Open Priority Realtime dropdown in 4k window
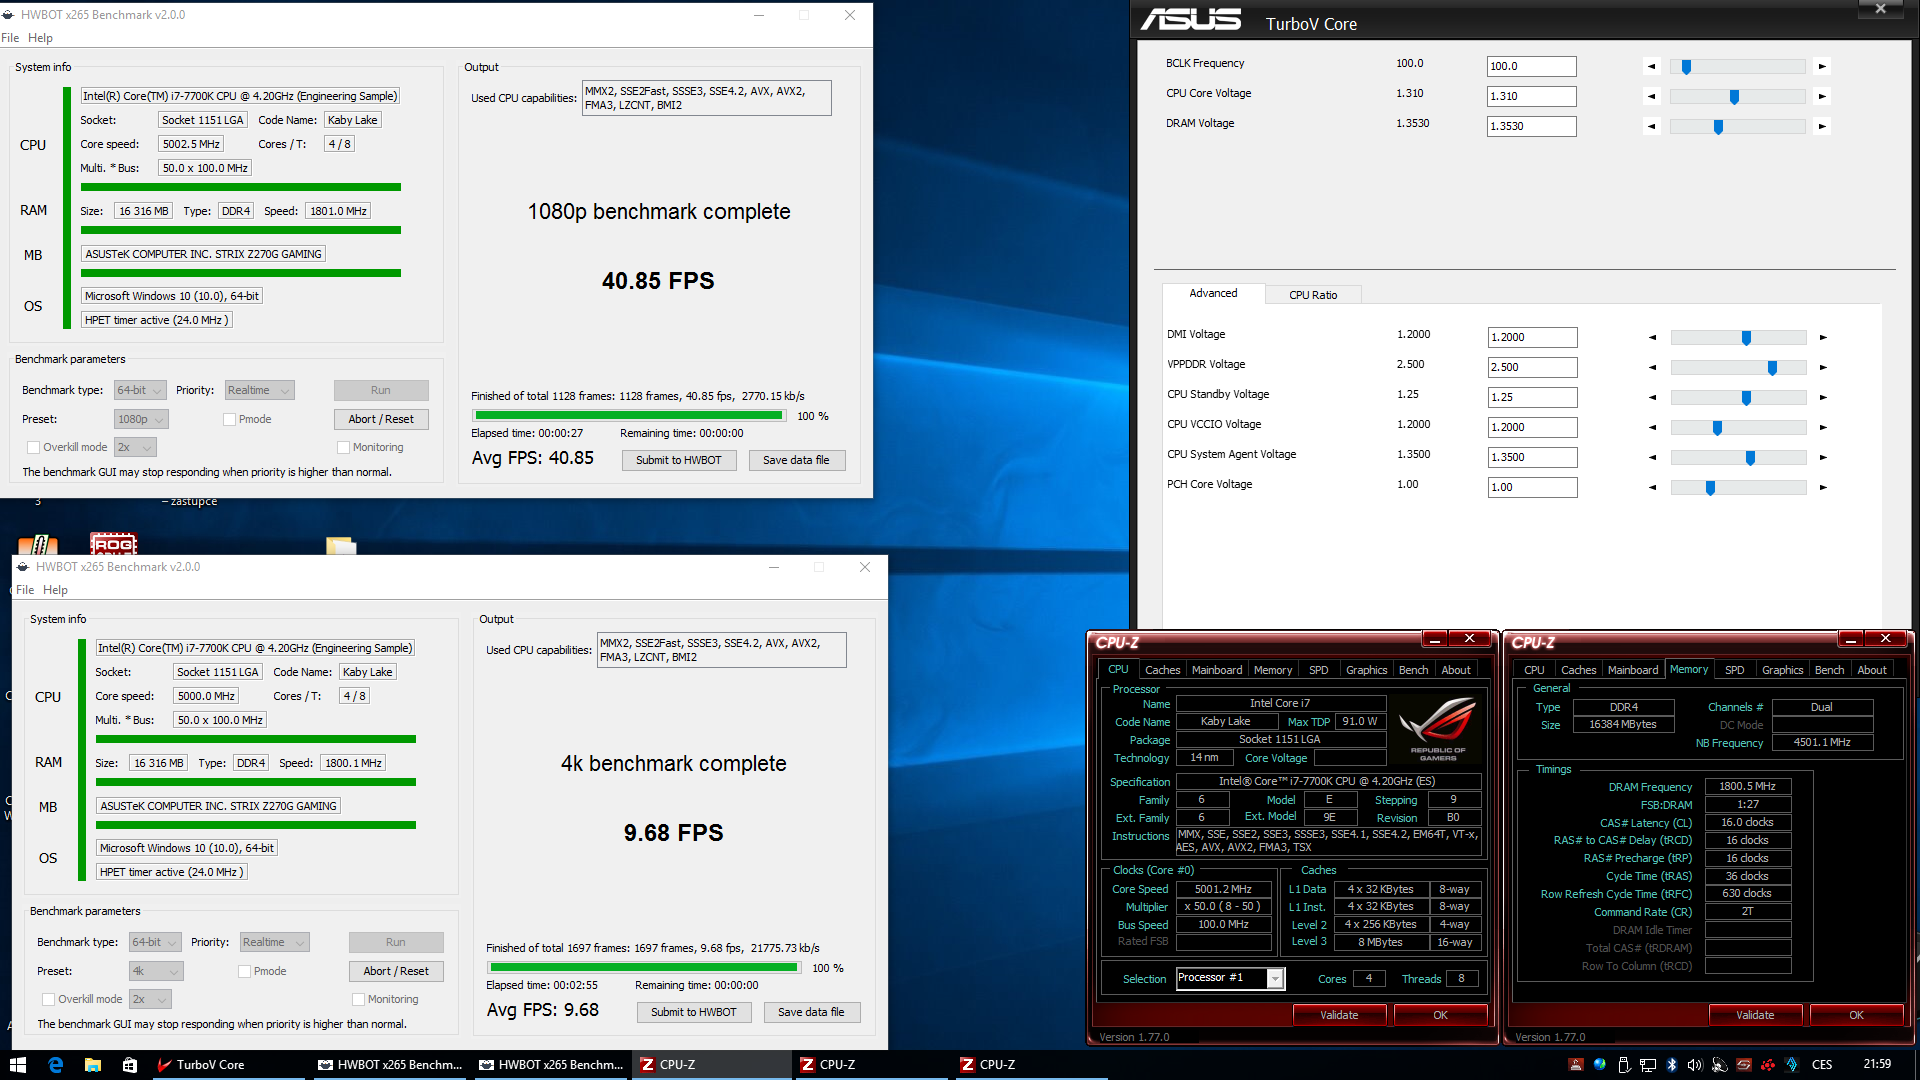This screenshot has width=1920, height=1080. (274, 943)
